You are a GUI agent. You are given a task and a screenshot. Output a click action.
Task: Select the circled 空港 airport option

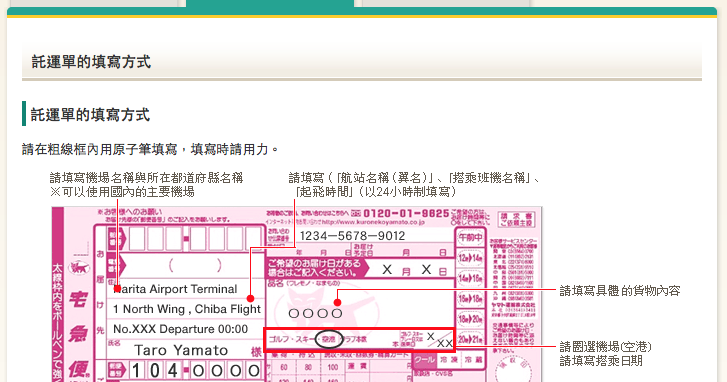pos(329,339)
